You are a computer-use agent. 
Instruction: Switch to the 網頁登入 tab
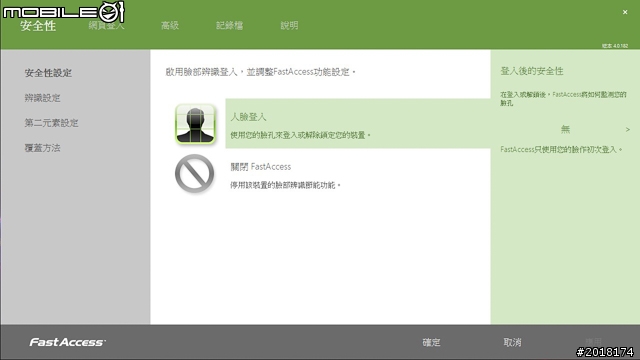pos(106,25)
